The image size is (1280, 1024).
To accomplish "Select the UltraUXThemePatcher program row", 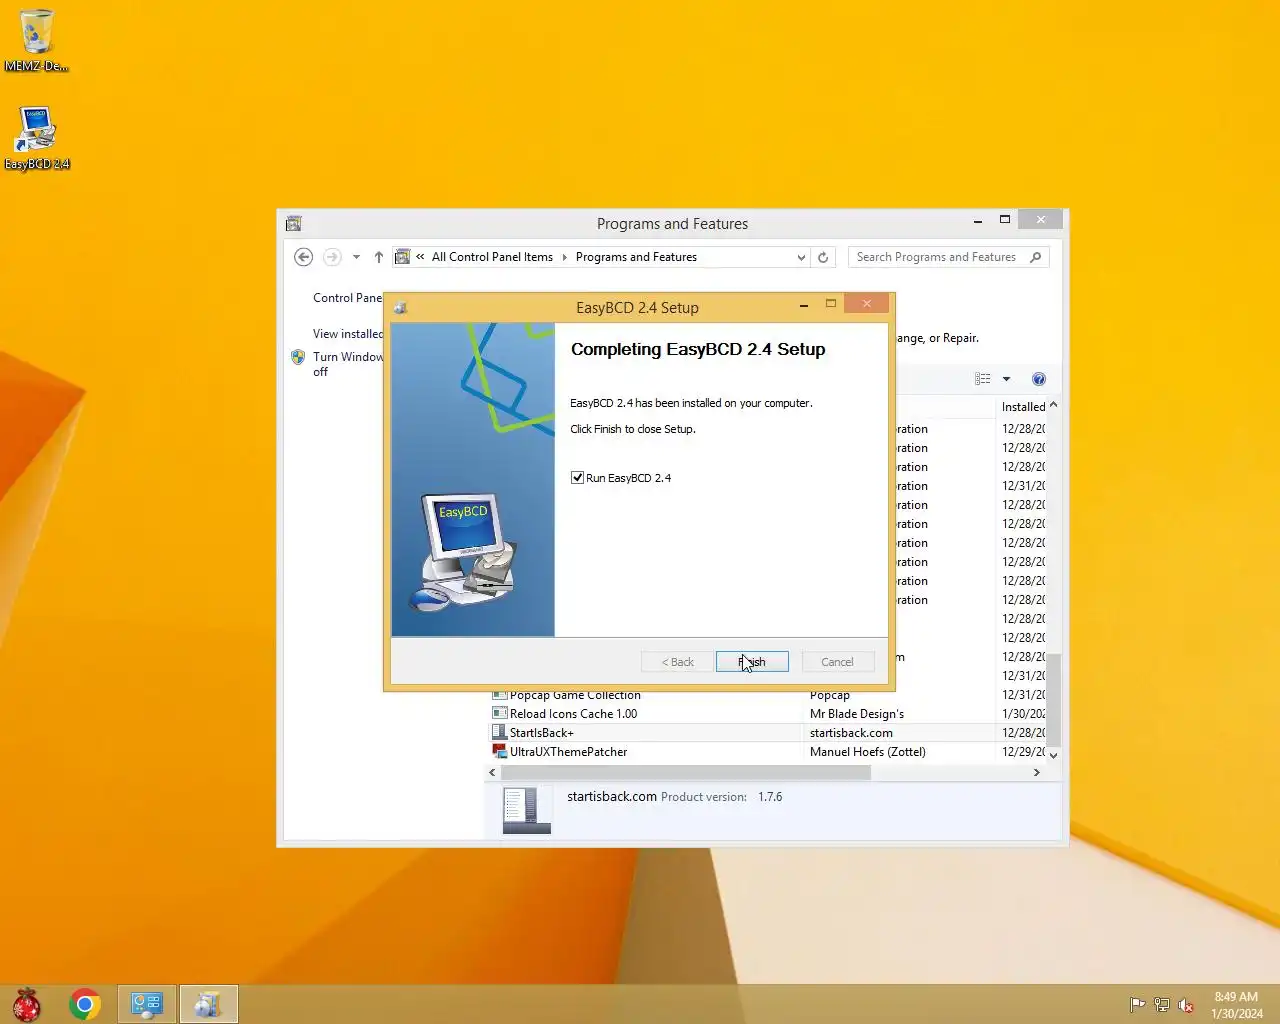I will click(767, 752).
